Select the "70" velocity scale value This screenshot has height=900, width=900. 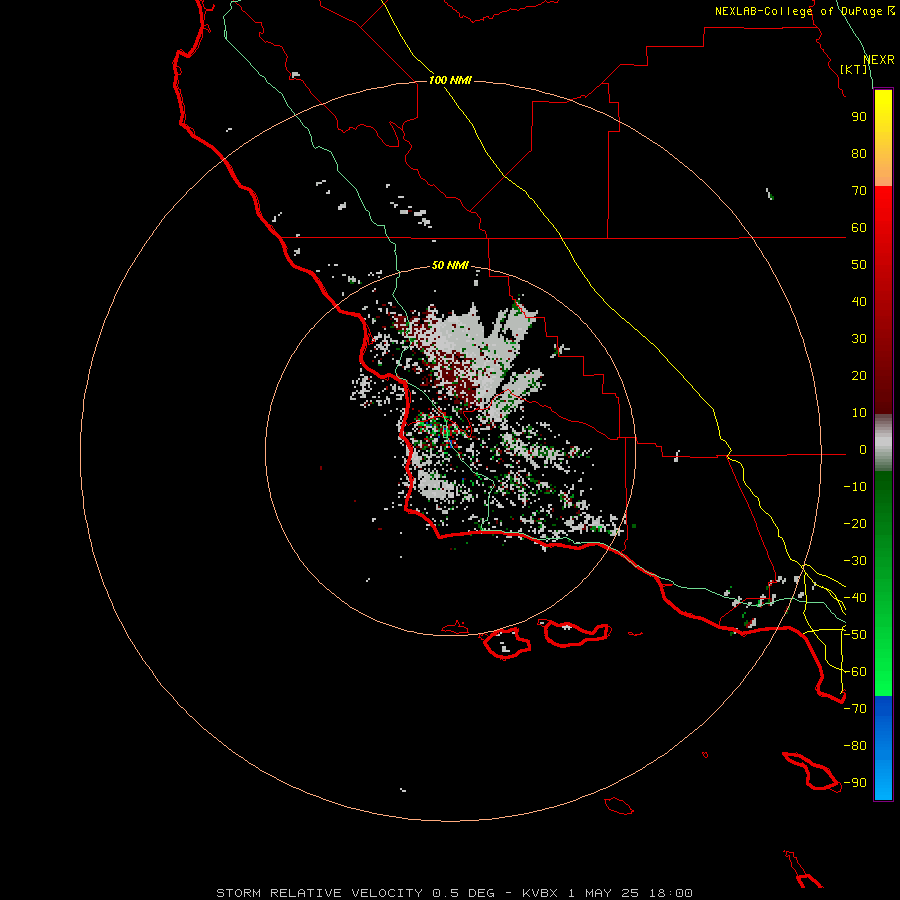click(859, 191)
